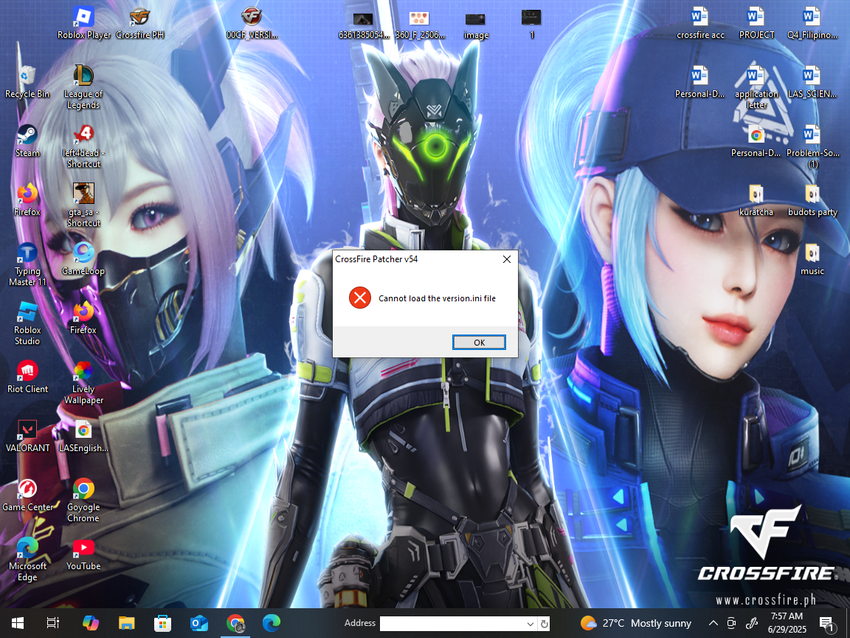Select the Google Chrome desktop icon

(x=83, y=501)
